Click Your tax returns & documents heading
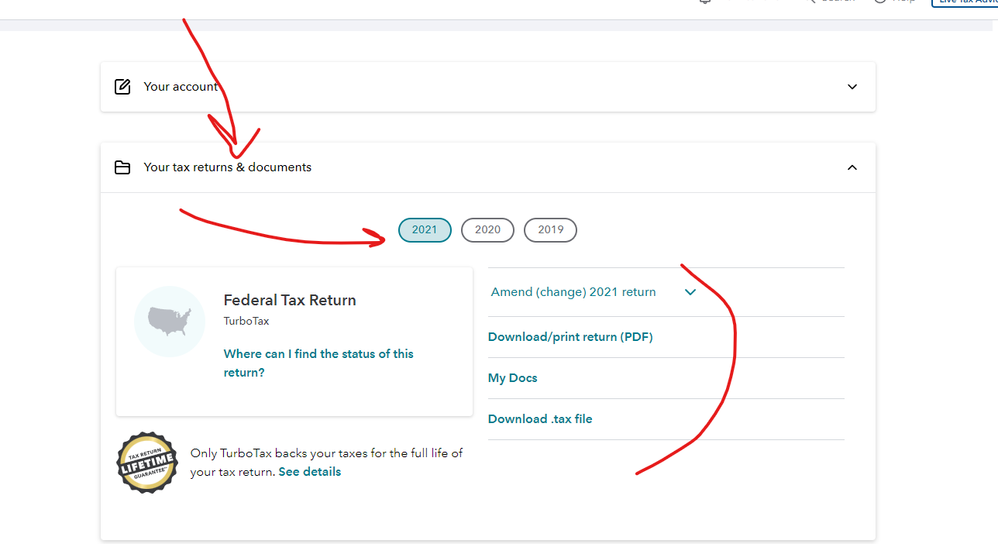The image size is (998, 544). coord(227,167)
